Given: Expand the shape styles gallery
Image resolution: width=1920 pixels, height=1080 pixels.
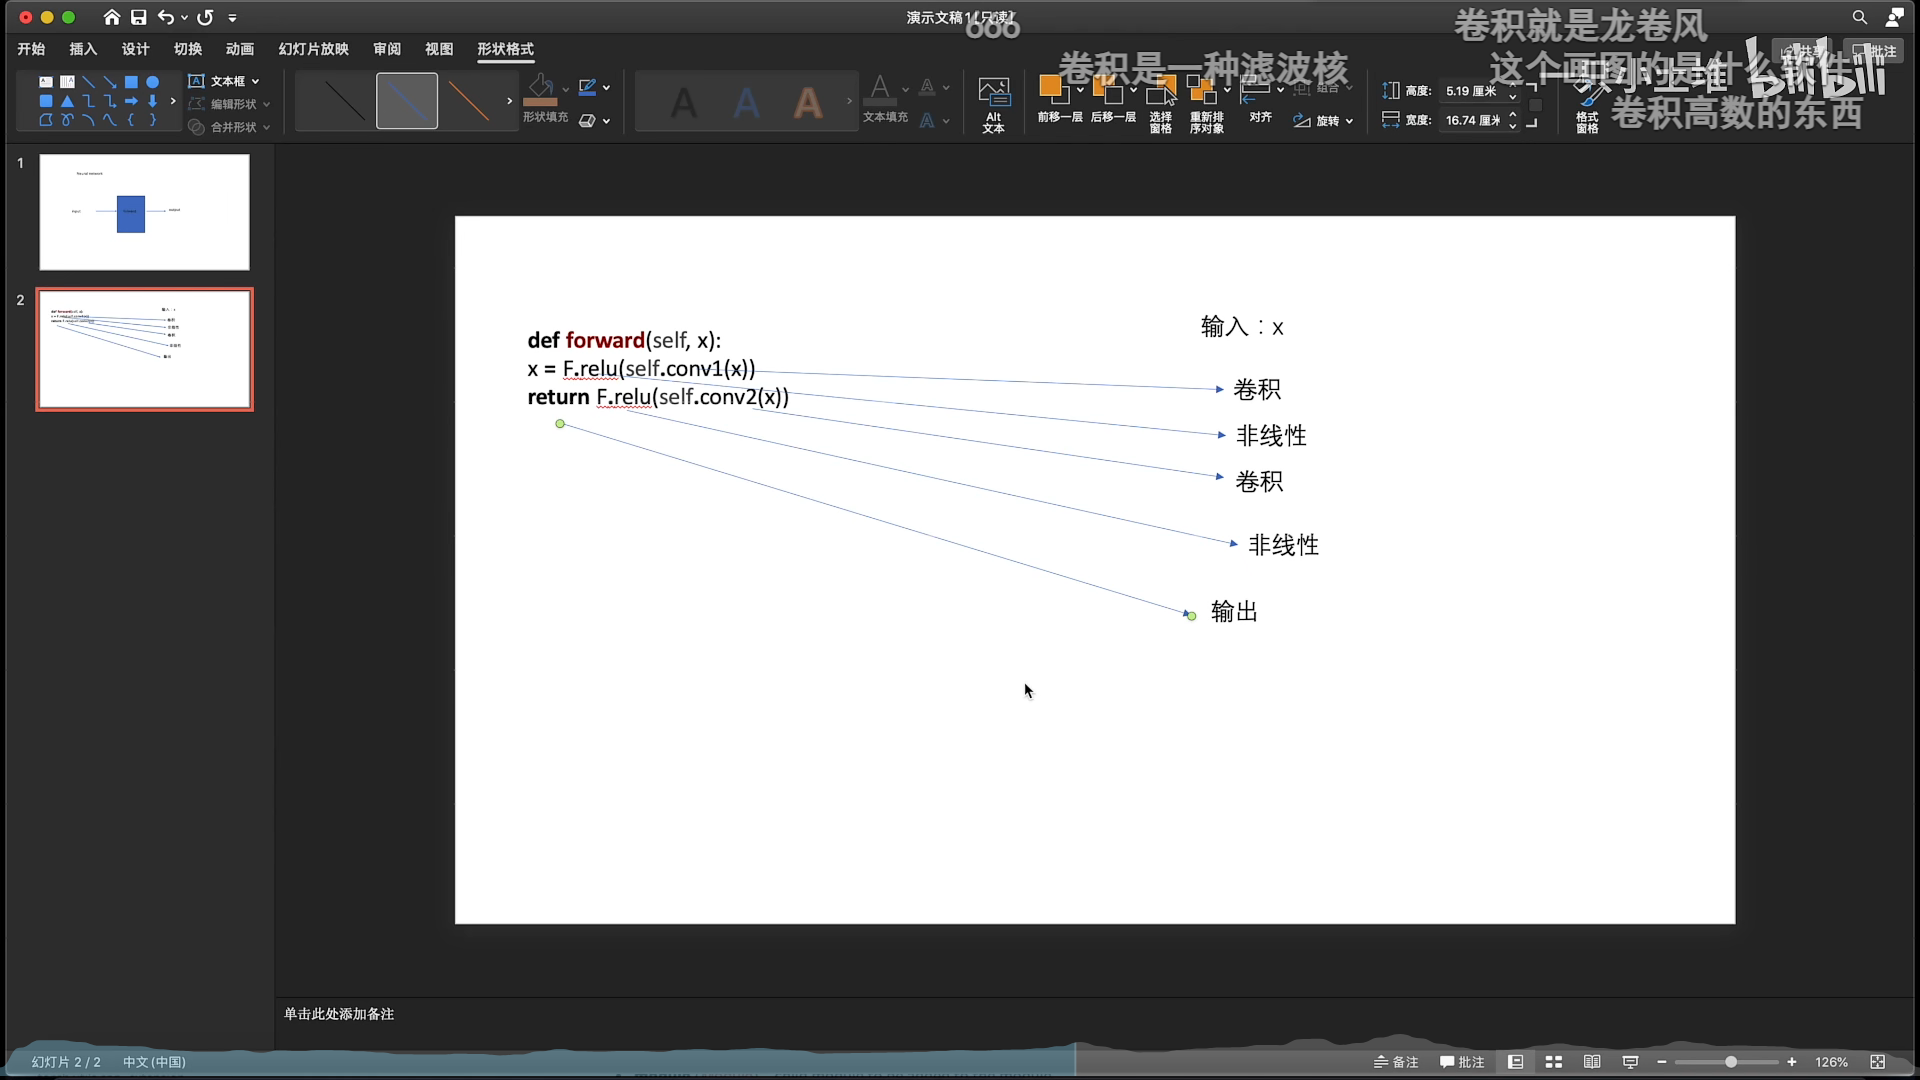Looking at the screenshot, I should (x=509, y=101).
